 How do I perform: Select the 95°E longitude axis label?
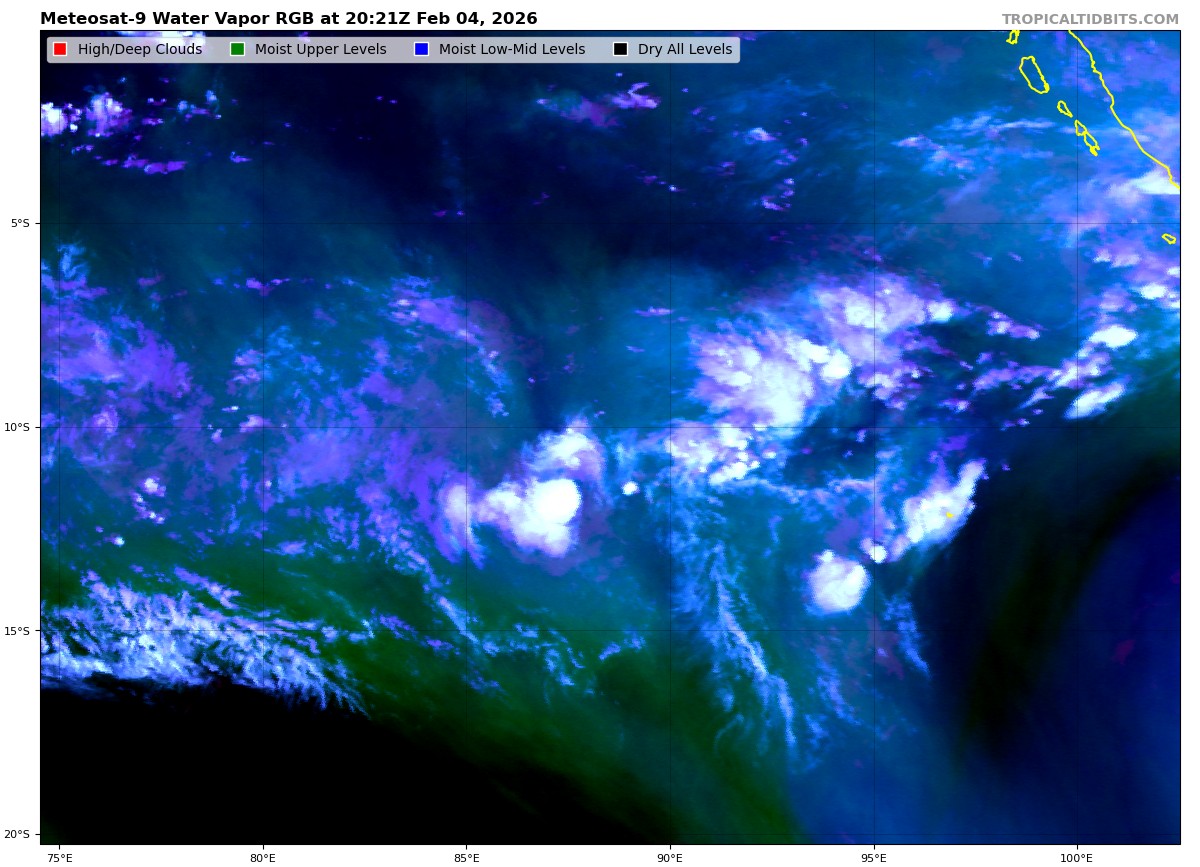(x=874, y=857)
